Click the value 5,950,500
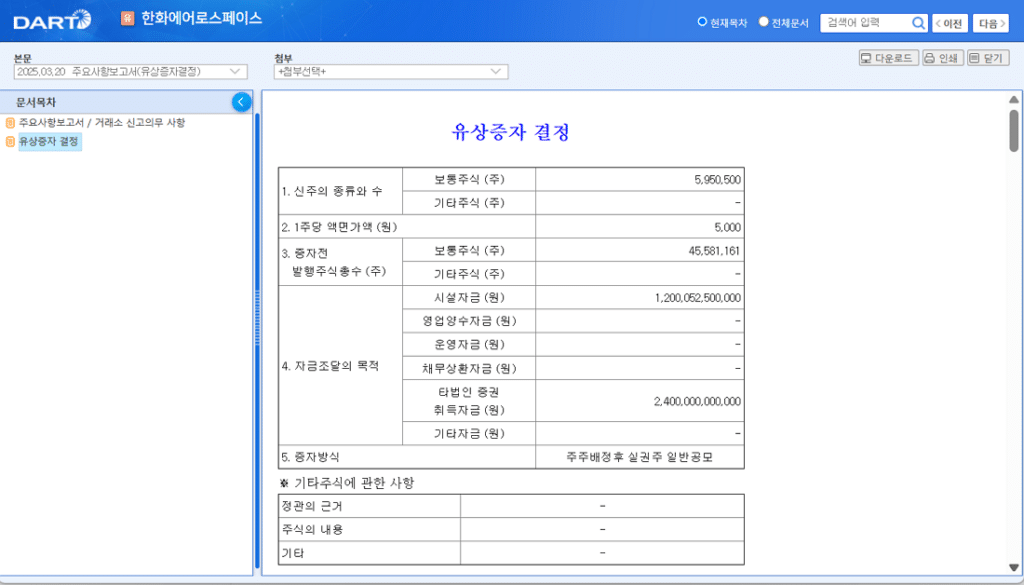 (717, 180)
